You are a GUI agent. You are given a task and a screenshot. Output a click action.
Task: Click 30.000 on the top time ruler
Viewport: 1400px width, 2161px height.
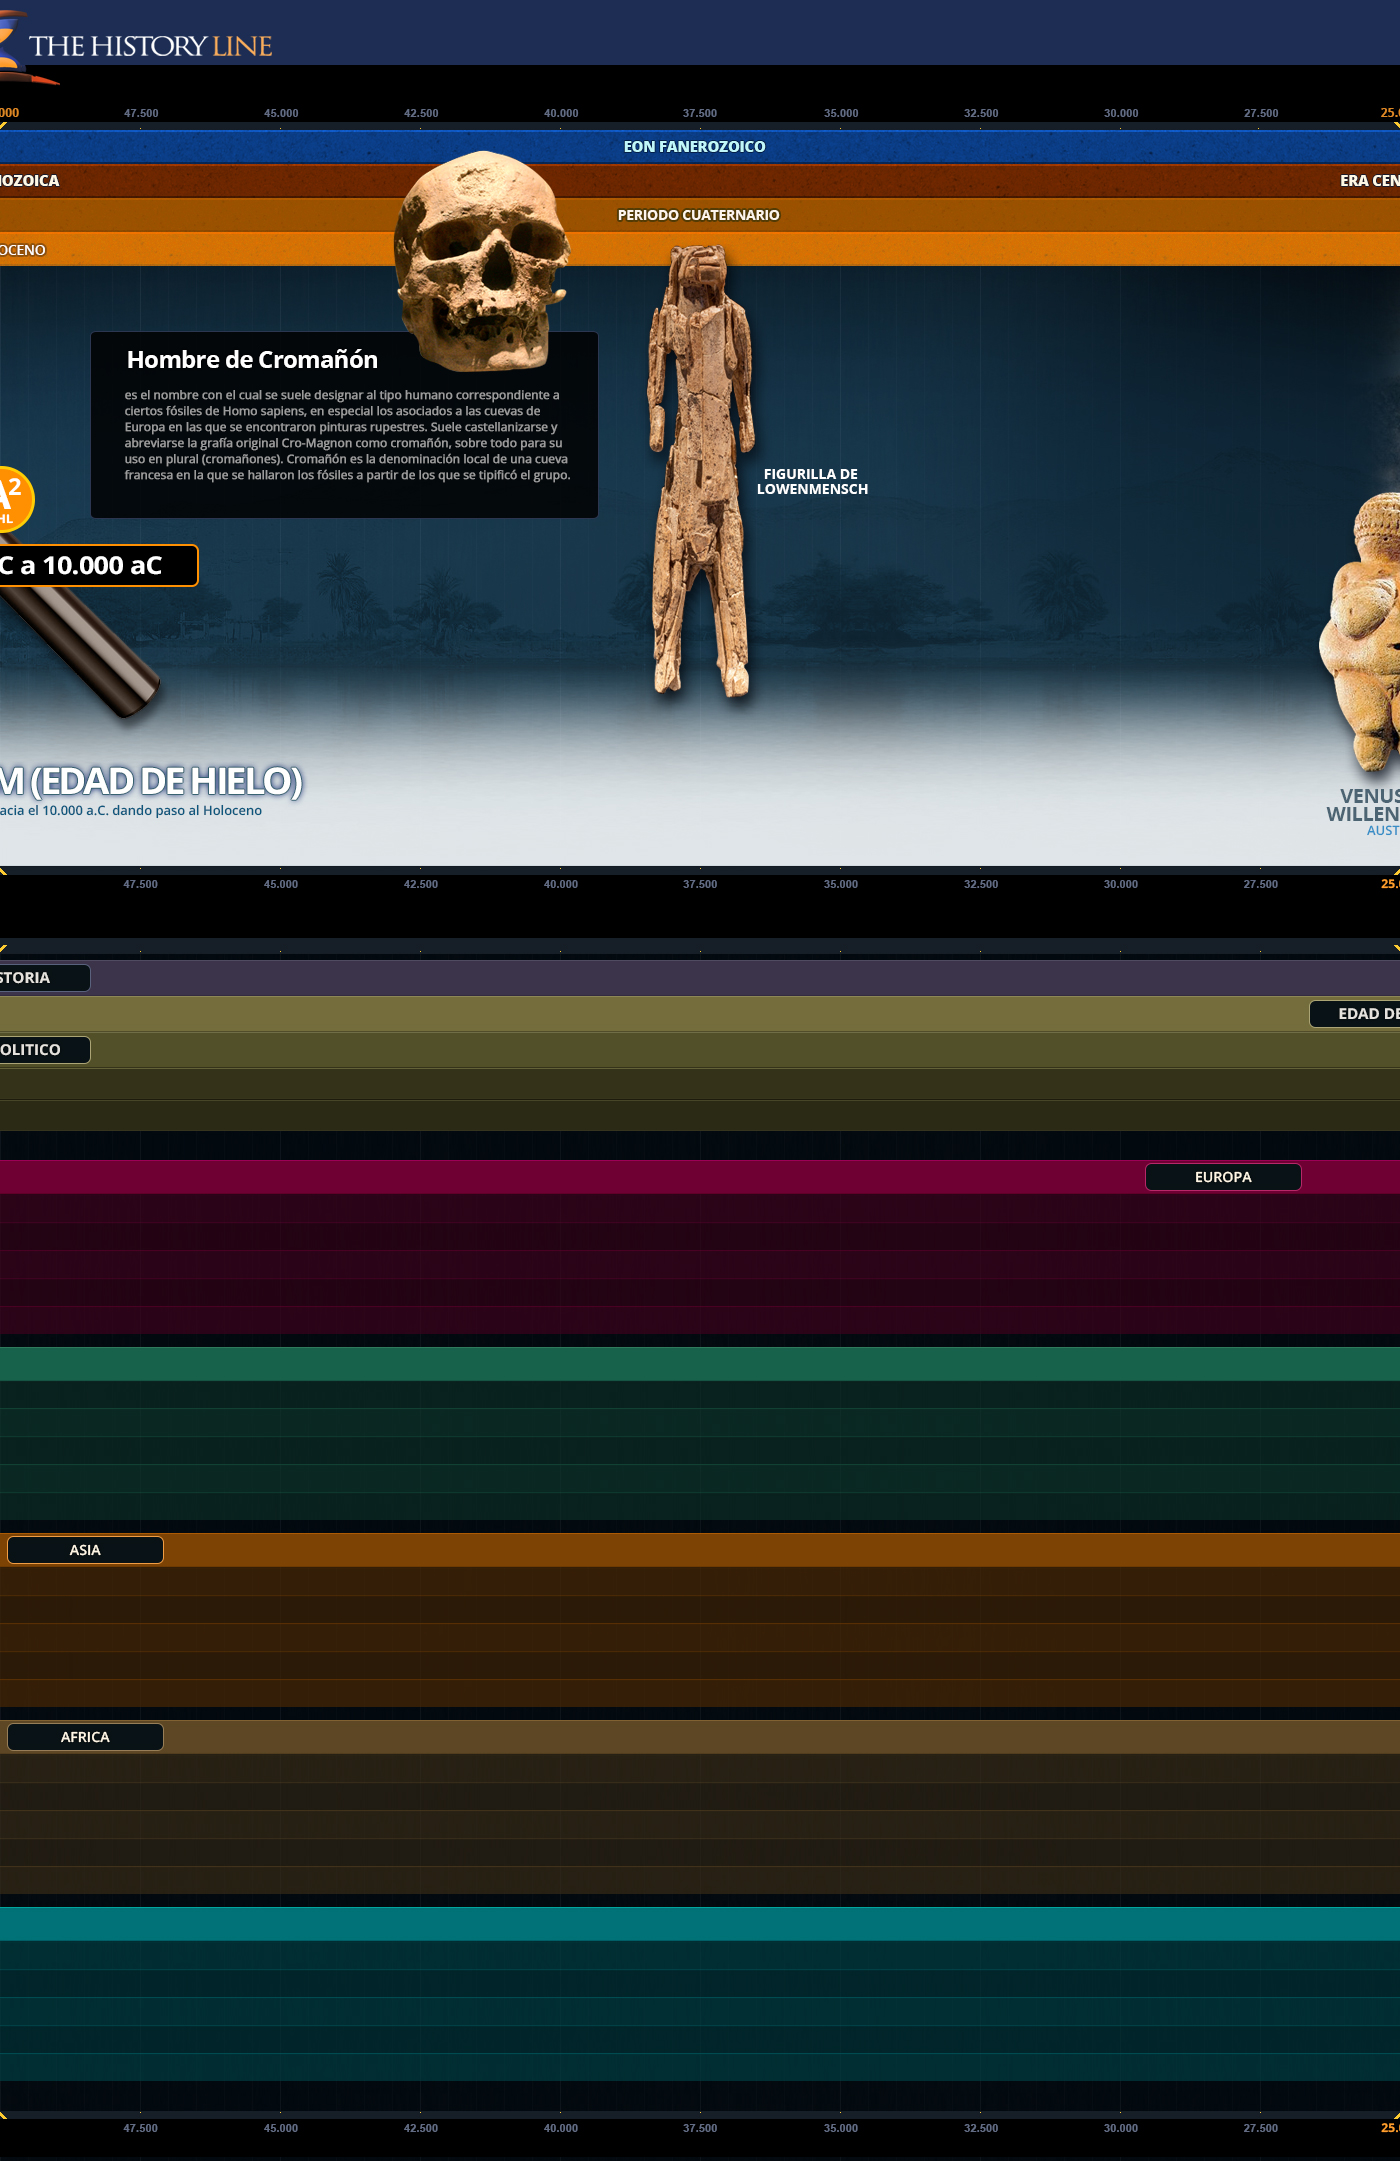[x=1121, y=113]
